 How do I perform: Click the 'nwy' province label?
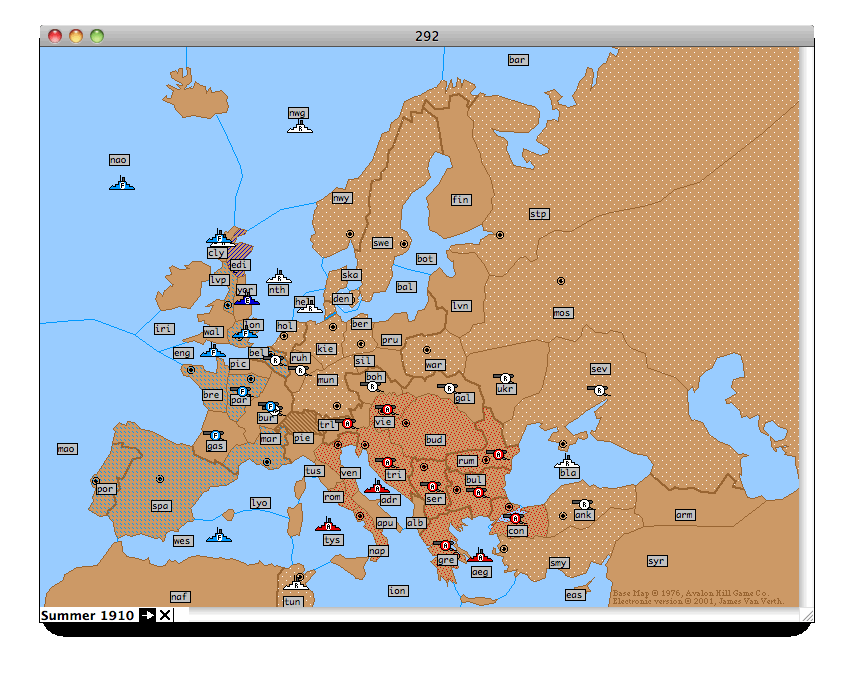point(342,198)
